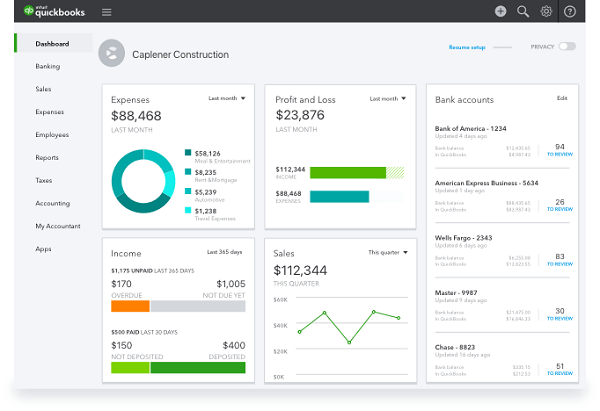
Task: Click the $150 not deposited amount
Action: point(122,346)
